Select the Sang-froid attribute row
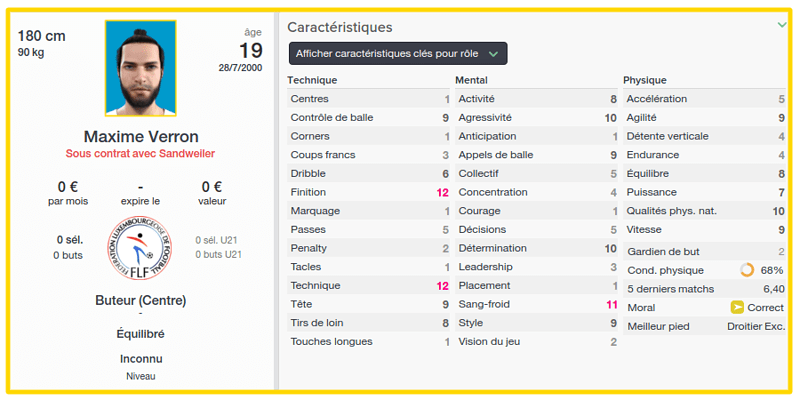The height and width of the screenshot is (400, 800). [x=536, y=305]
